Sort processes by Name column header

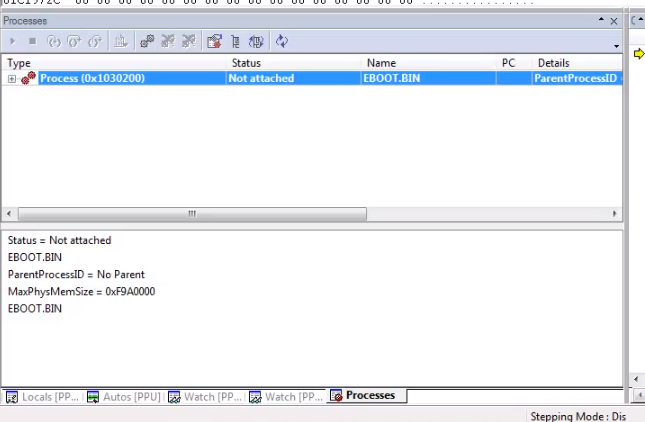pos(381,63)
